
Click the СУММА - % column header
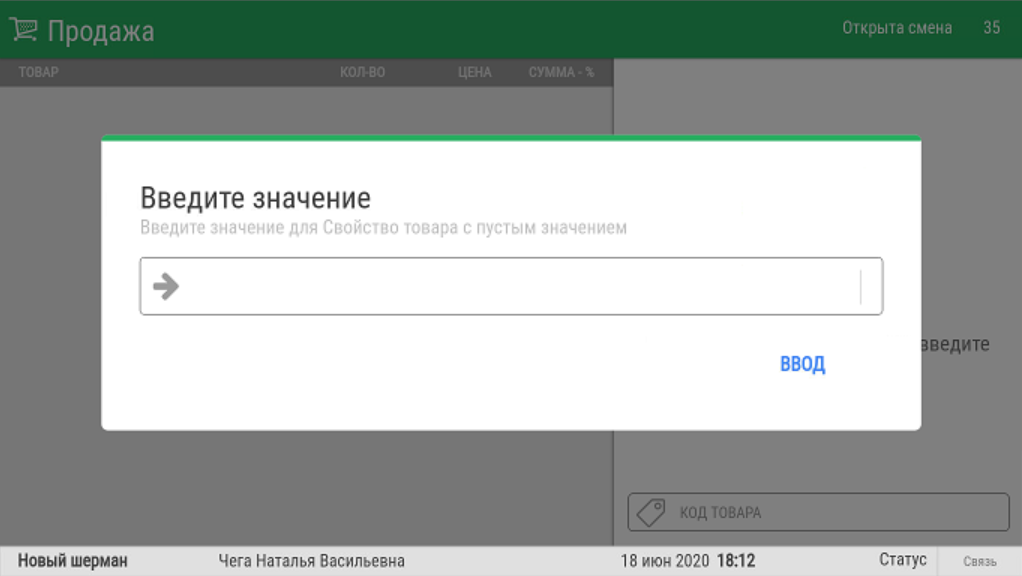tap(561, 72)
